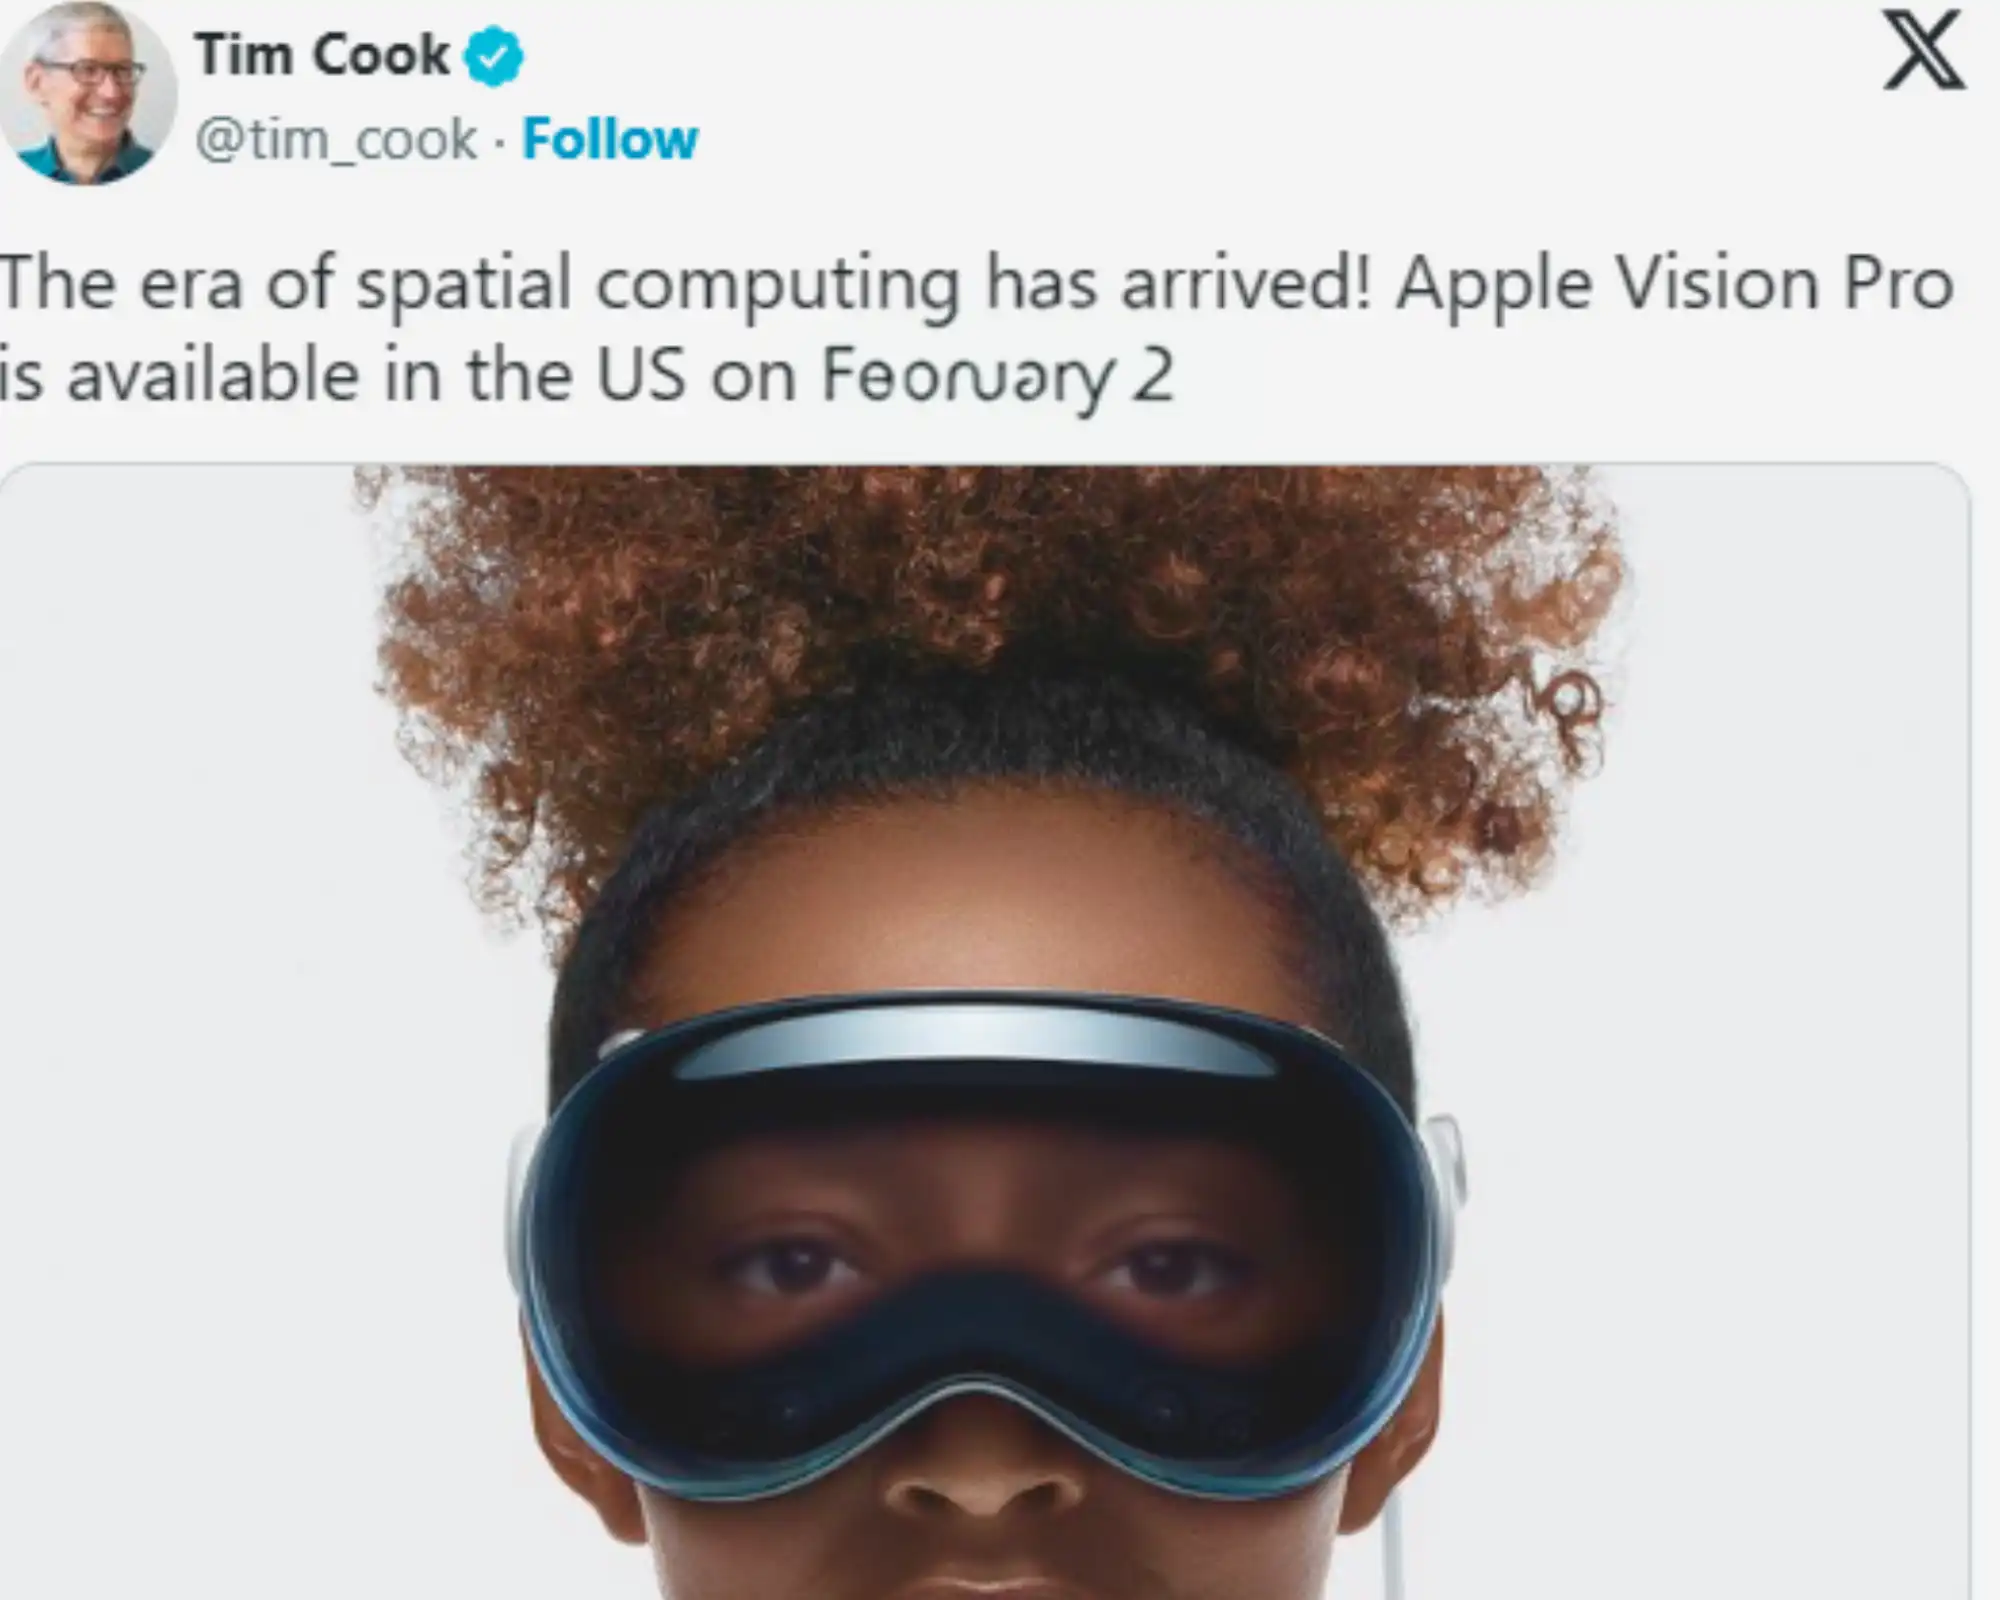Click the date text ending in 2
The height and width of the screenshot is (1600, 2000).
997,376
